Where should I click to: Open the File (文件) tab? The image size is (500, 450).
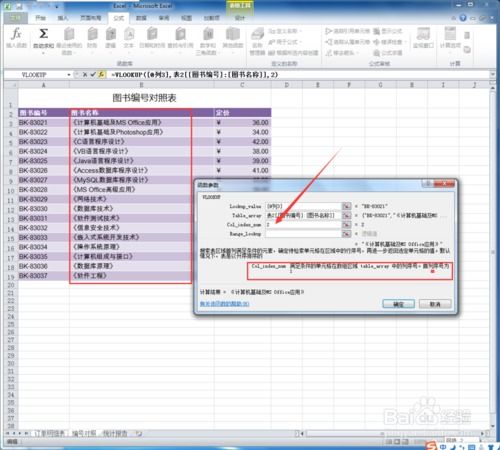[15, 18]
